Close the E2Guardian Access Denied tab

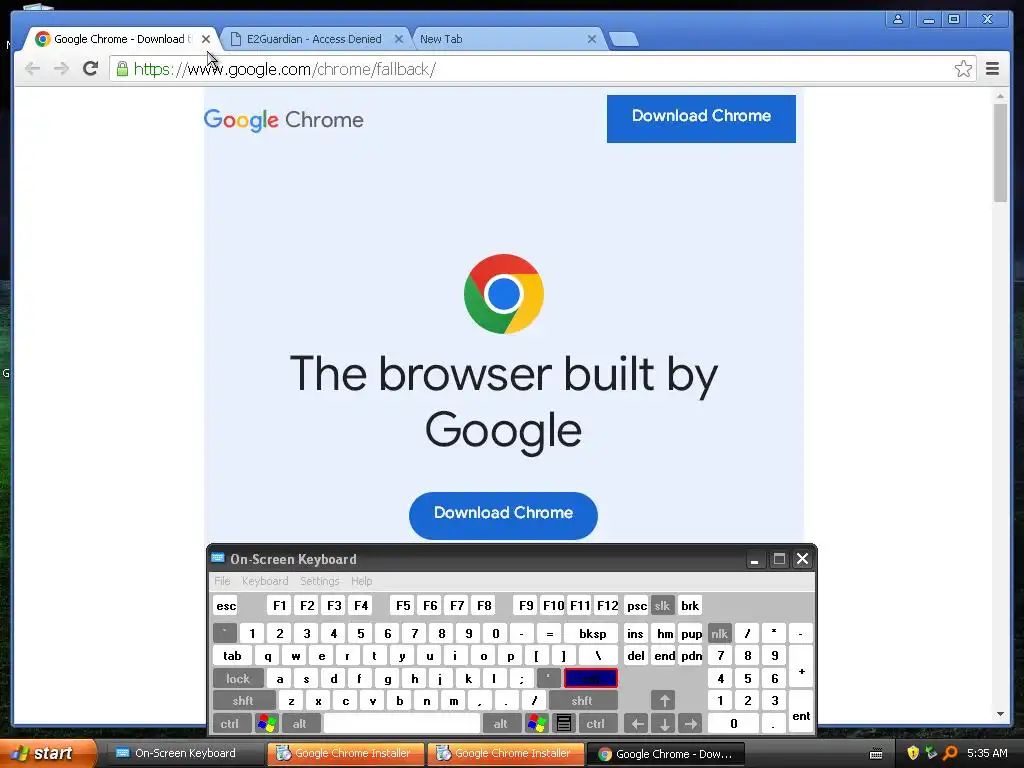pos(398,39)
